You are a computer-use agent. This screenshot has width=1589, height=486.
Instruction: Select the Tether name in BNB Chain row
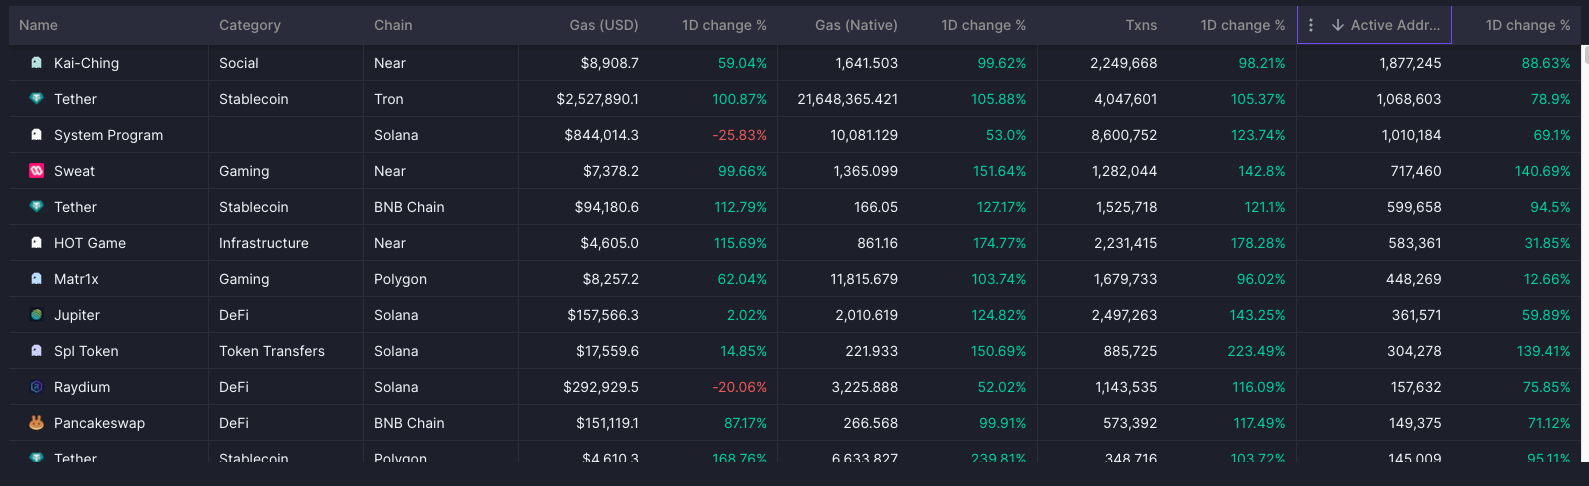point(75,207)
